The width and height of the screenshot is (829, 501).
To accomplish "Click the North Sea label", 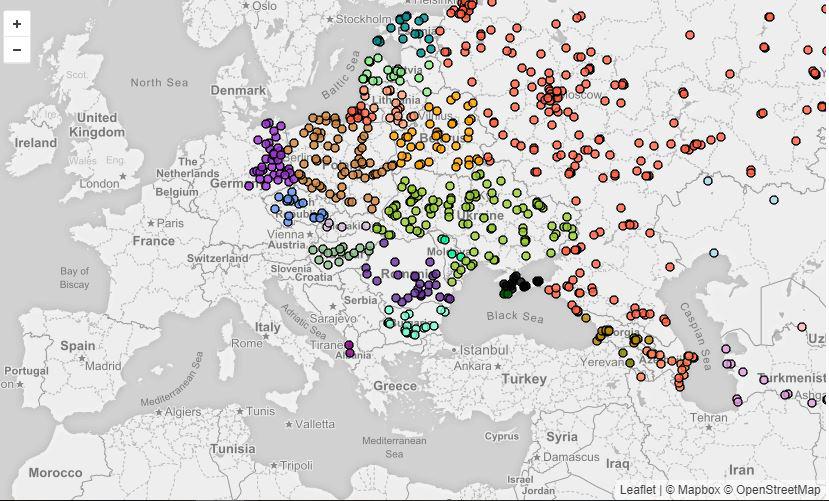I will 159,82.
